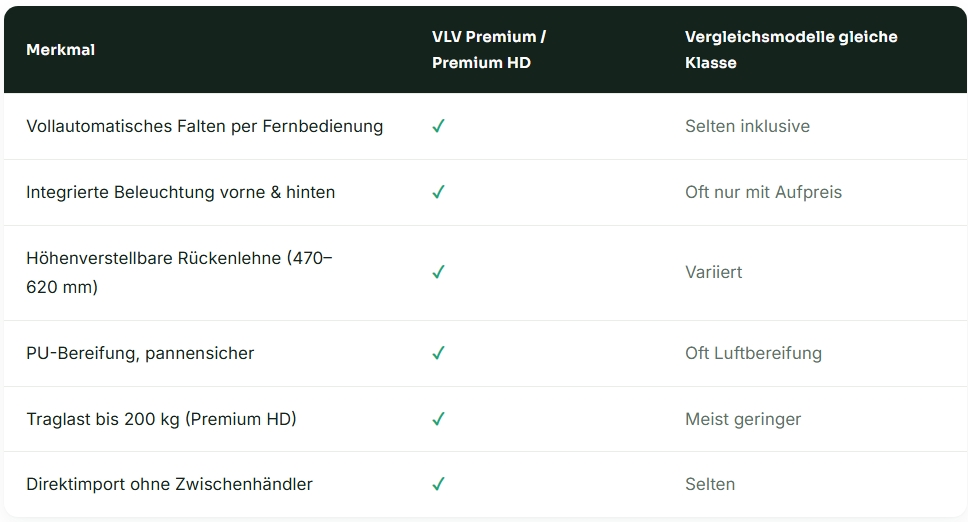Click the Selten inklusive cell
968x522 pixels.
[747, 126]
